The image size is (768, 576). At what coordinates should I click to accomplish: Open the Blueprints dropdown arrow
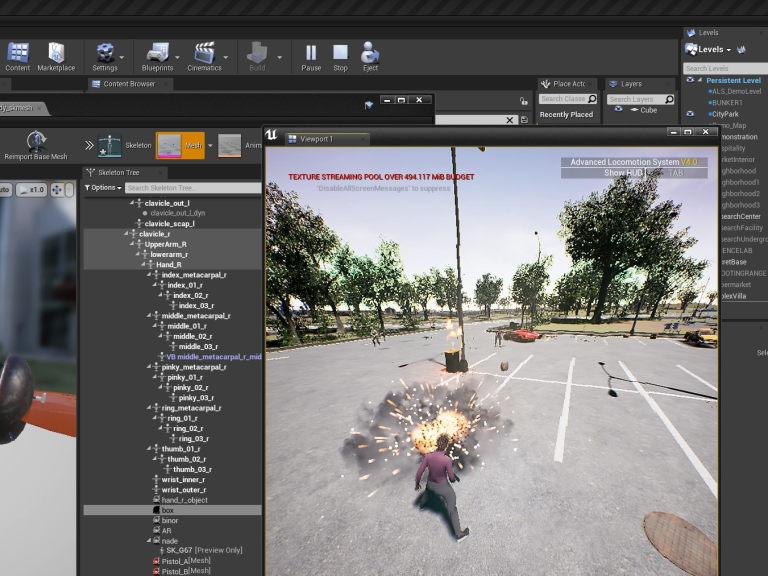tap(177, 57)
